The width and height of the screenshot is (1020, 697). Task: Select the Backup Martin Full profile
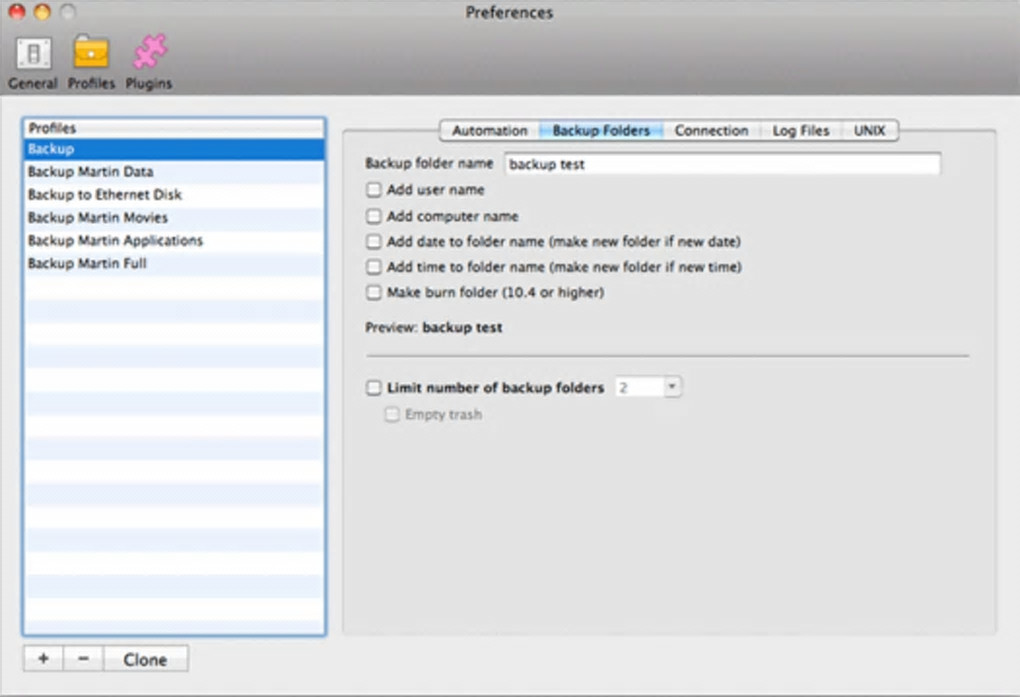174,264
